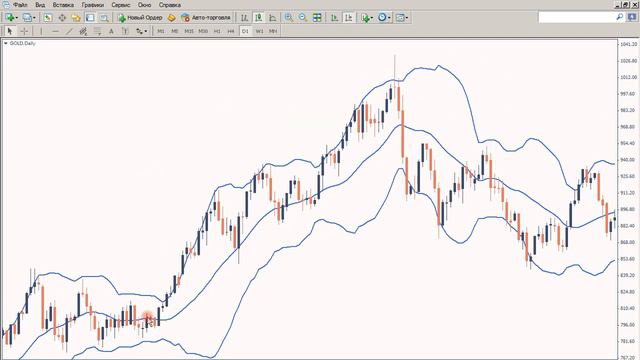
Task: Expand the Profiles dropdown arrow
Action: pyautogui.click(x=34, y=18)
